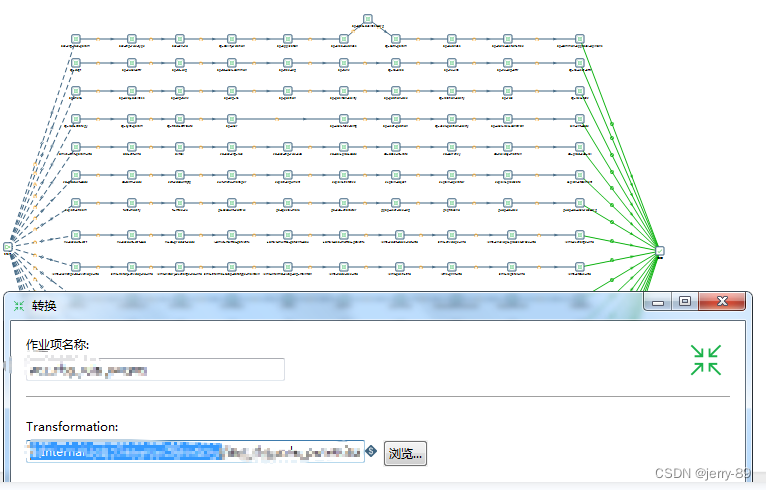Click the variable insert diamond icon beside Transformation field

click(x=371, y=451)
